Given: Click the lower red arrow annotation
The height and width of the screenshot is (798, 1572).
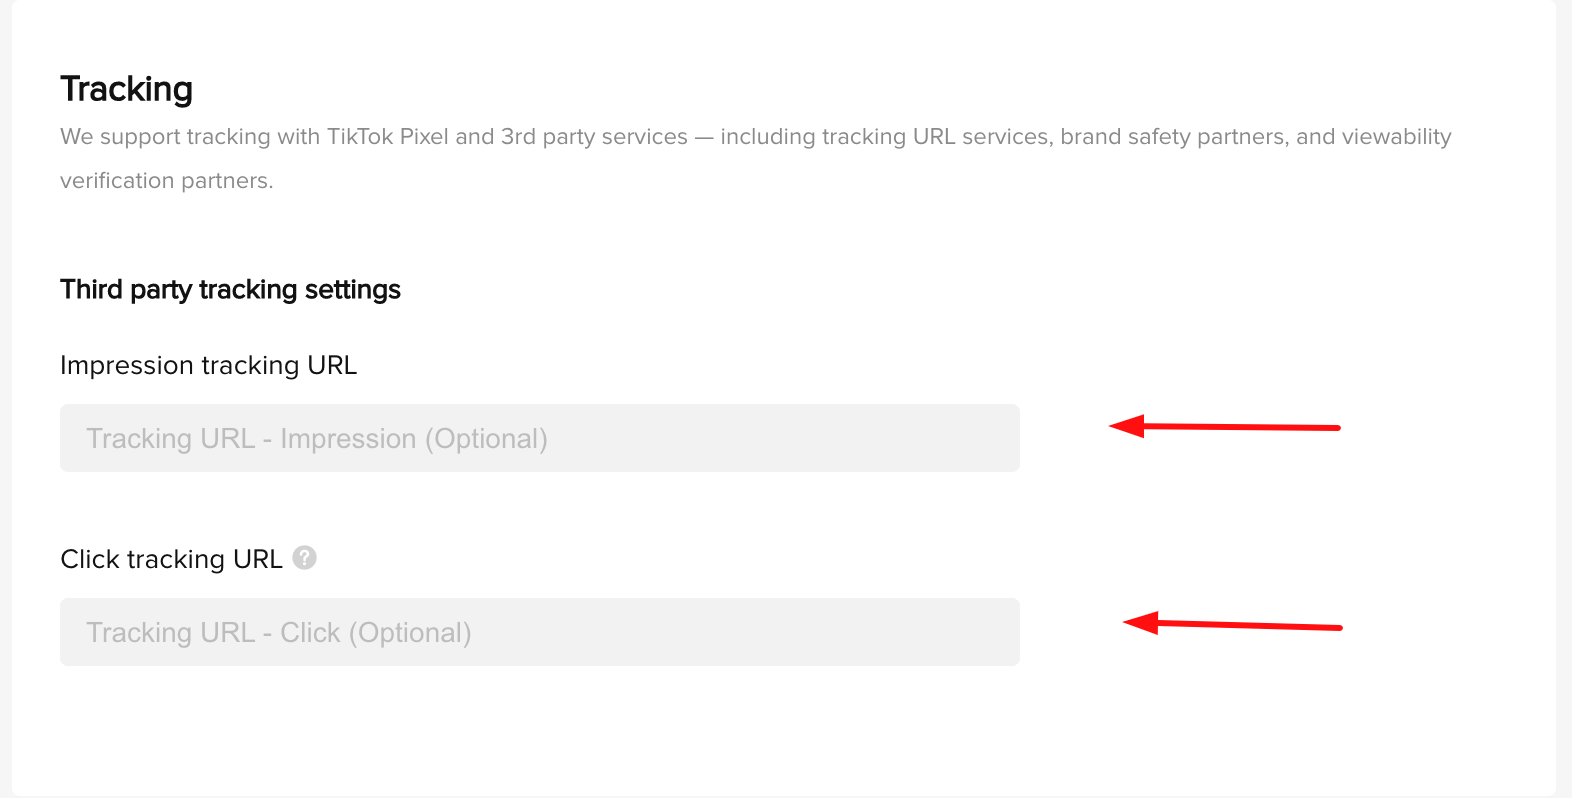Looking at the screenshot, I should click(x=1232, y=624).
